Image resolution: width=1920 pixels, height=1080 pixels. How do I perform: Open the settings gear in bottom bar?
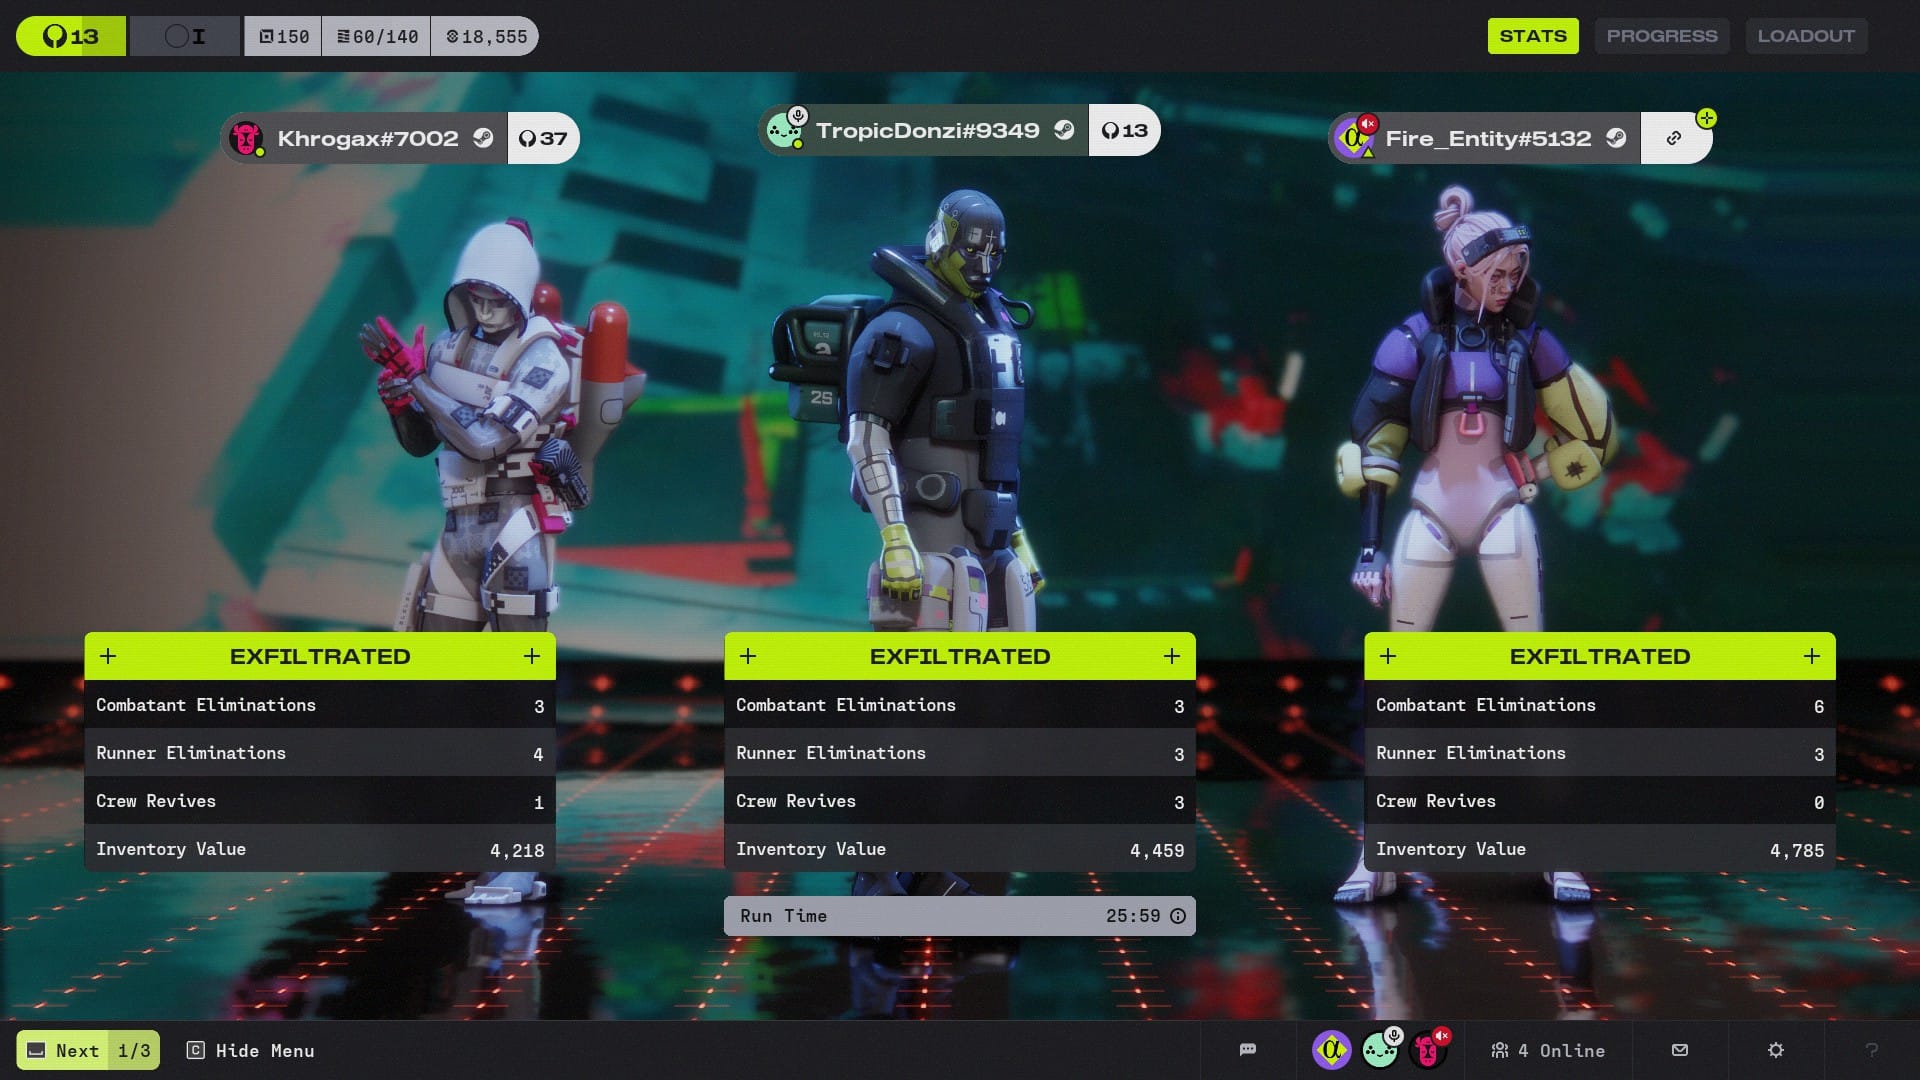1776,1050
